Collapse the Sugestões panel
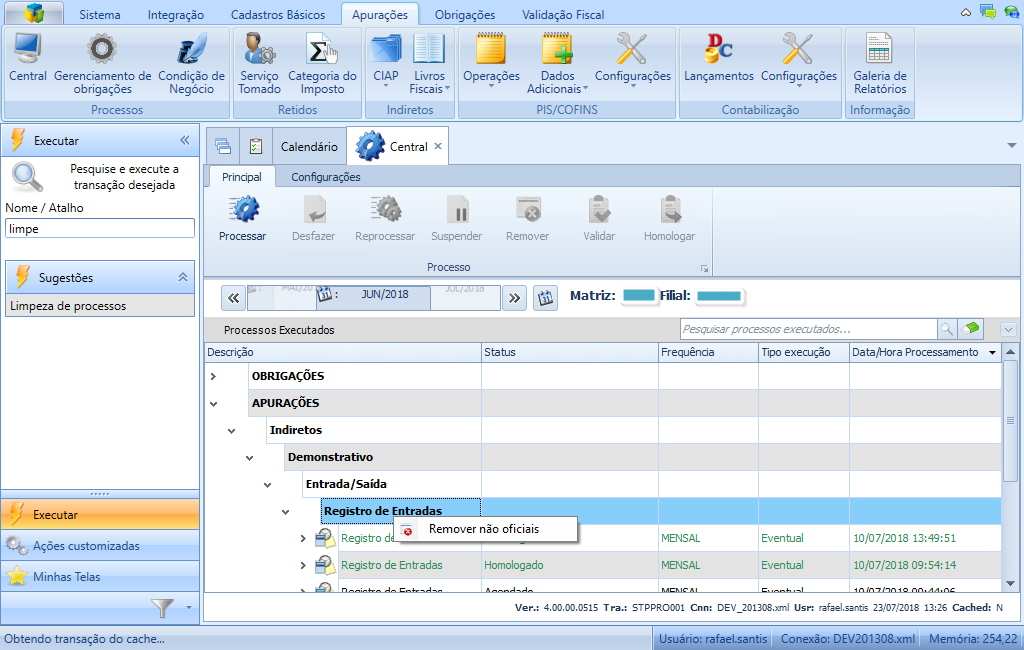This screenshot has height=650, width=1024. pyautogui.click(x=183, y=277)
